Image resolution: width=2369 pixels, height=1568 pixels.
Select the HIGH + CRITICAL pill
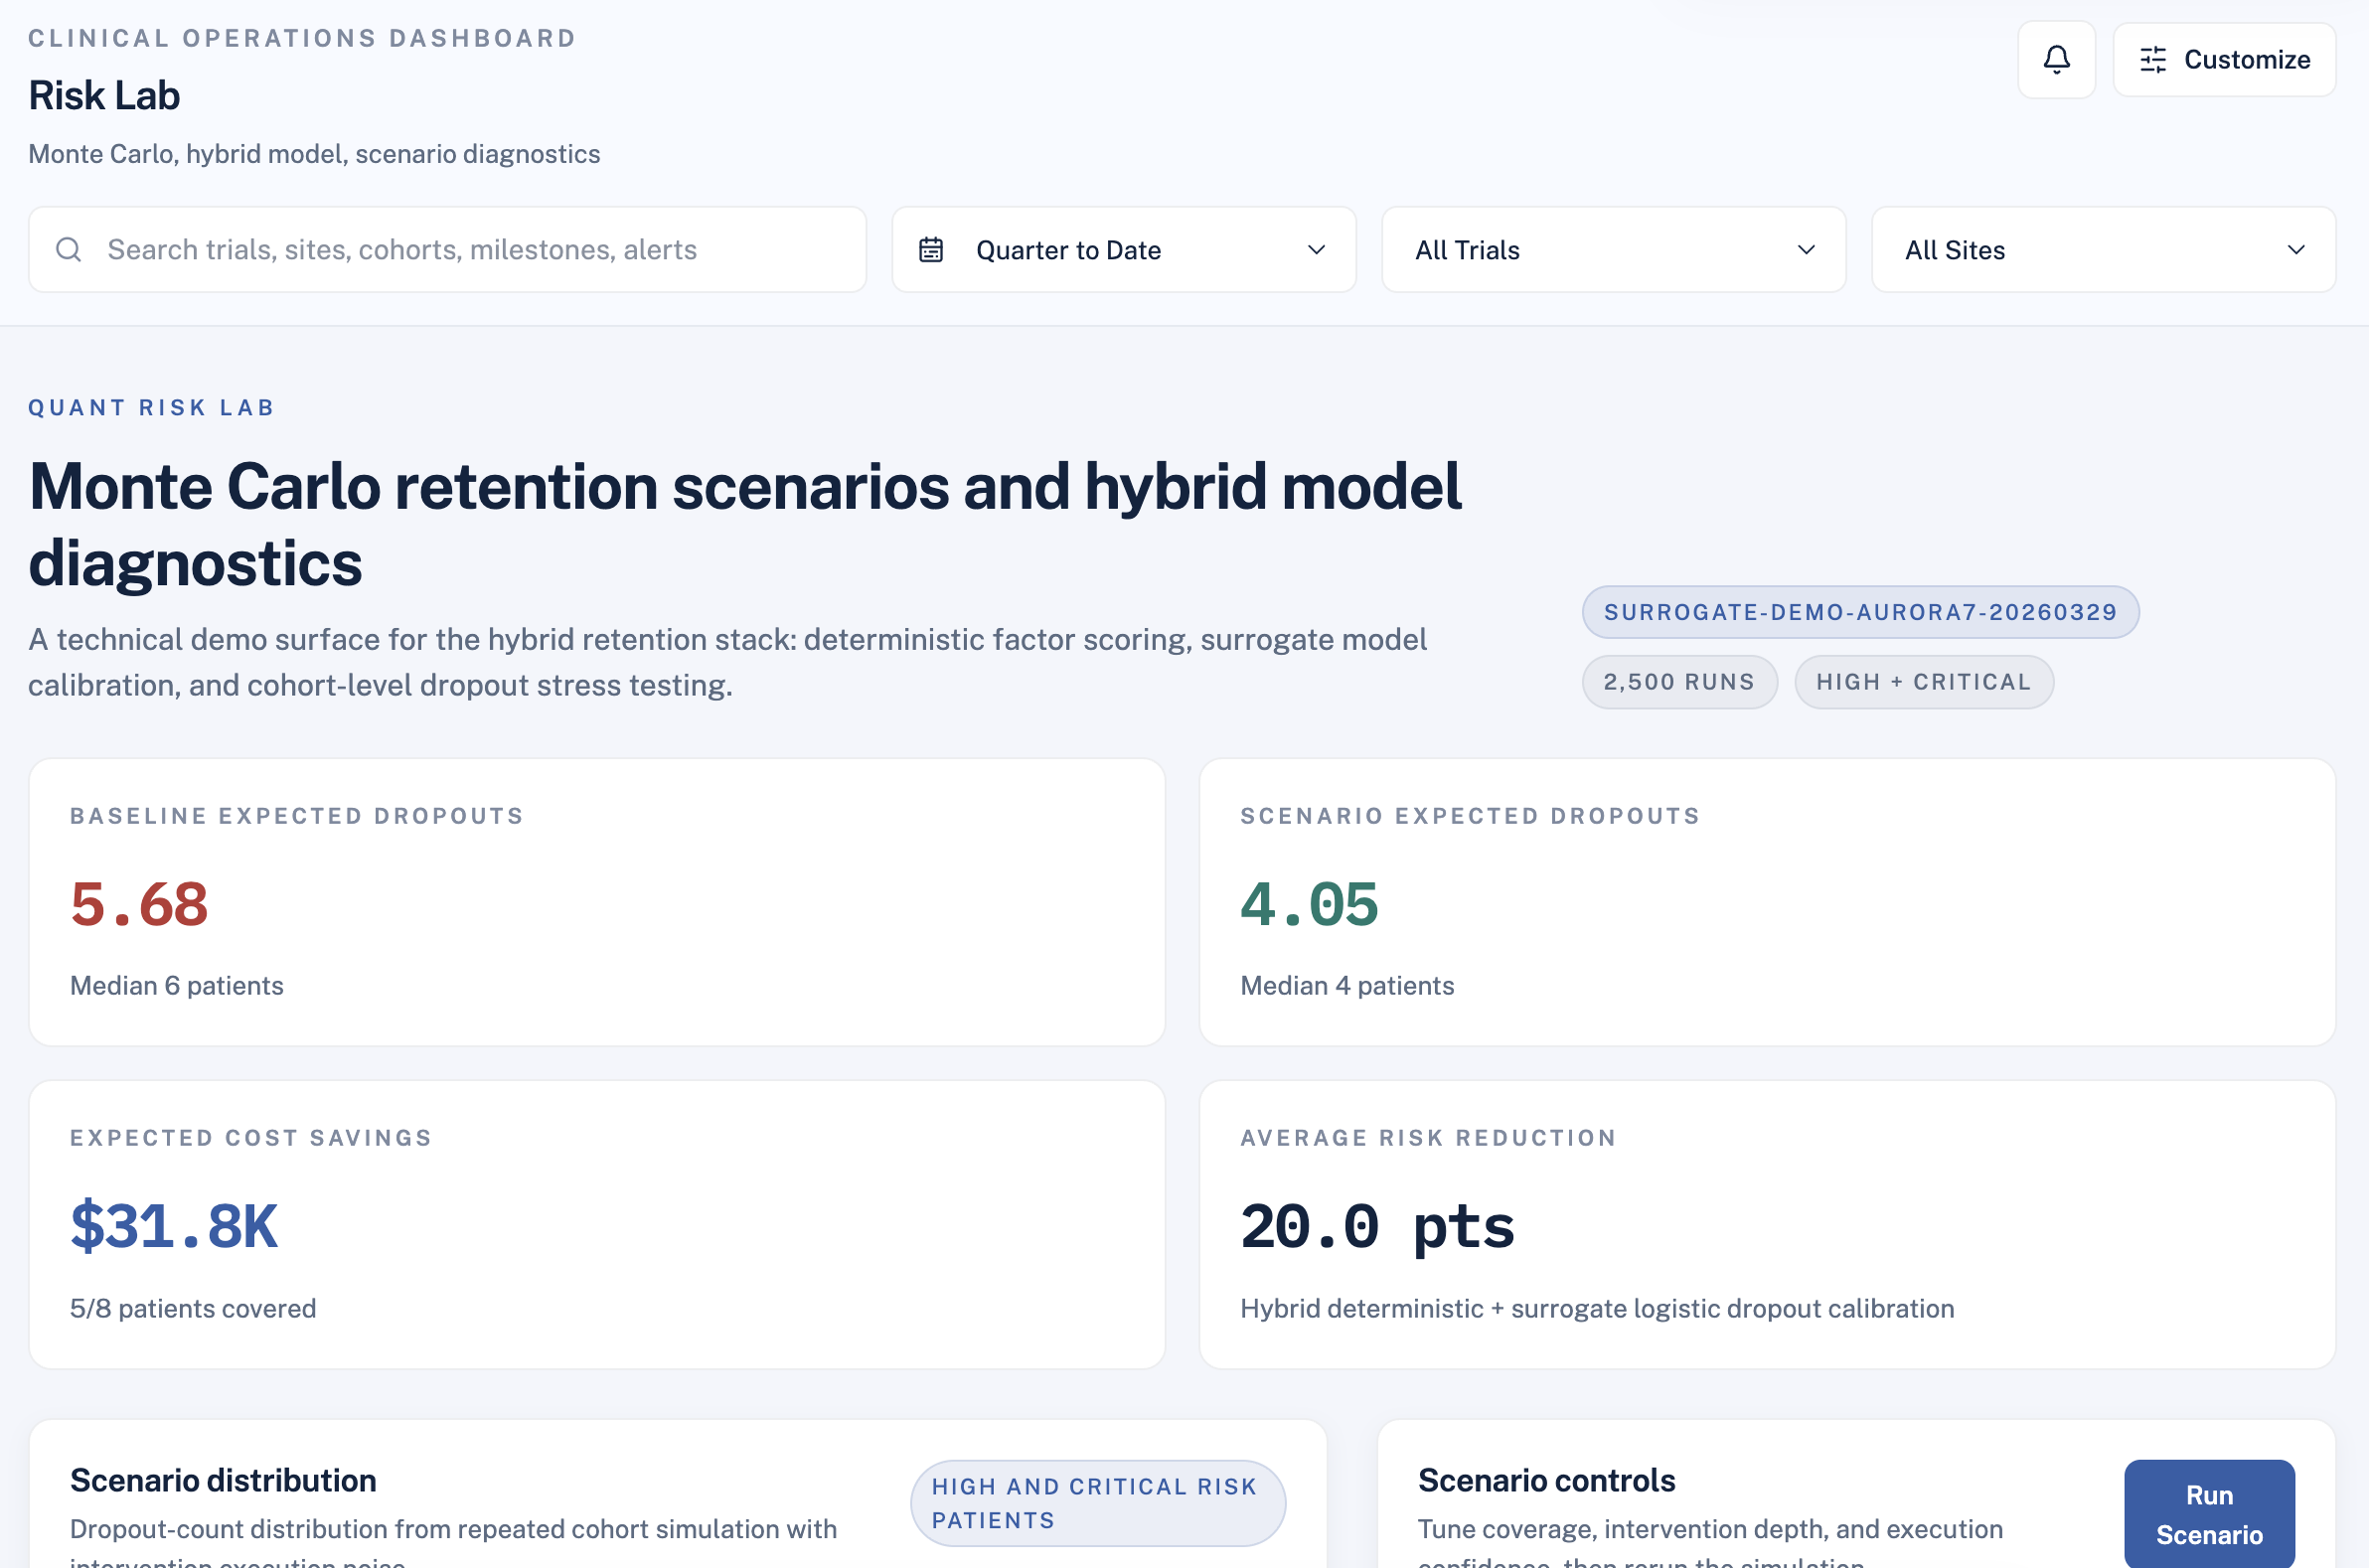tap(1922, 682)
